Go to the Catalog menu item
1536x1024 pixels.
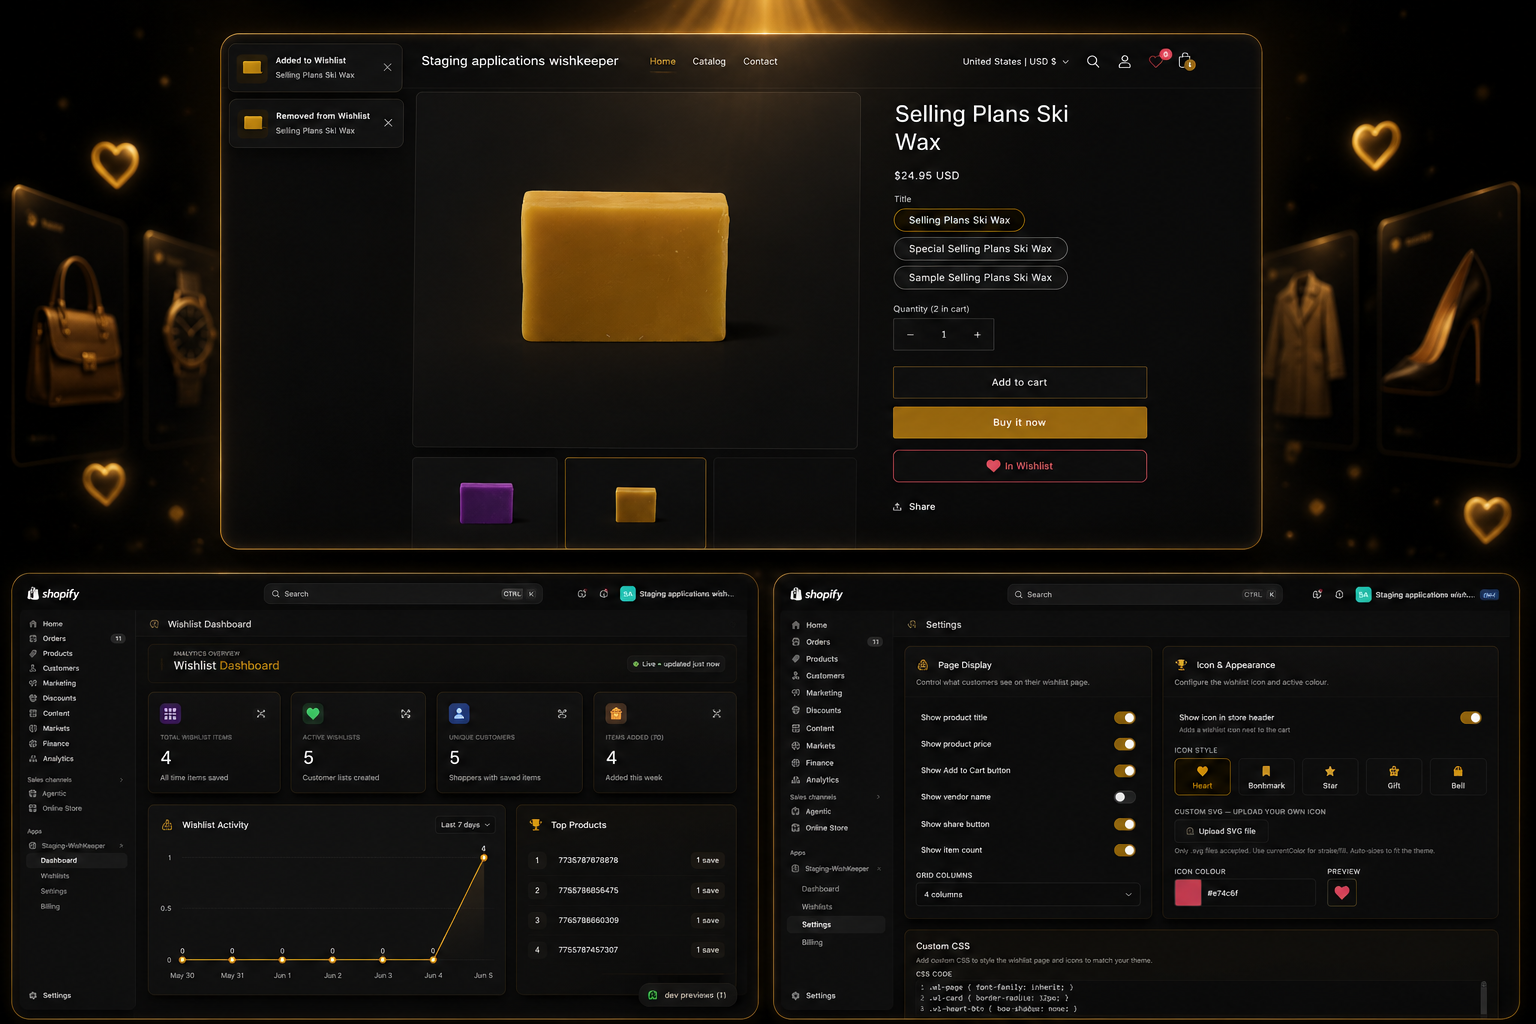(709, 62)
